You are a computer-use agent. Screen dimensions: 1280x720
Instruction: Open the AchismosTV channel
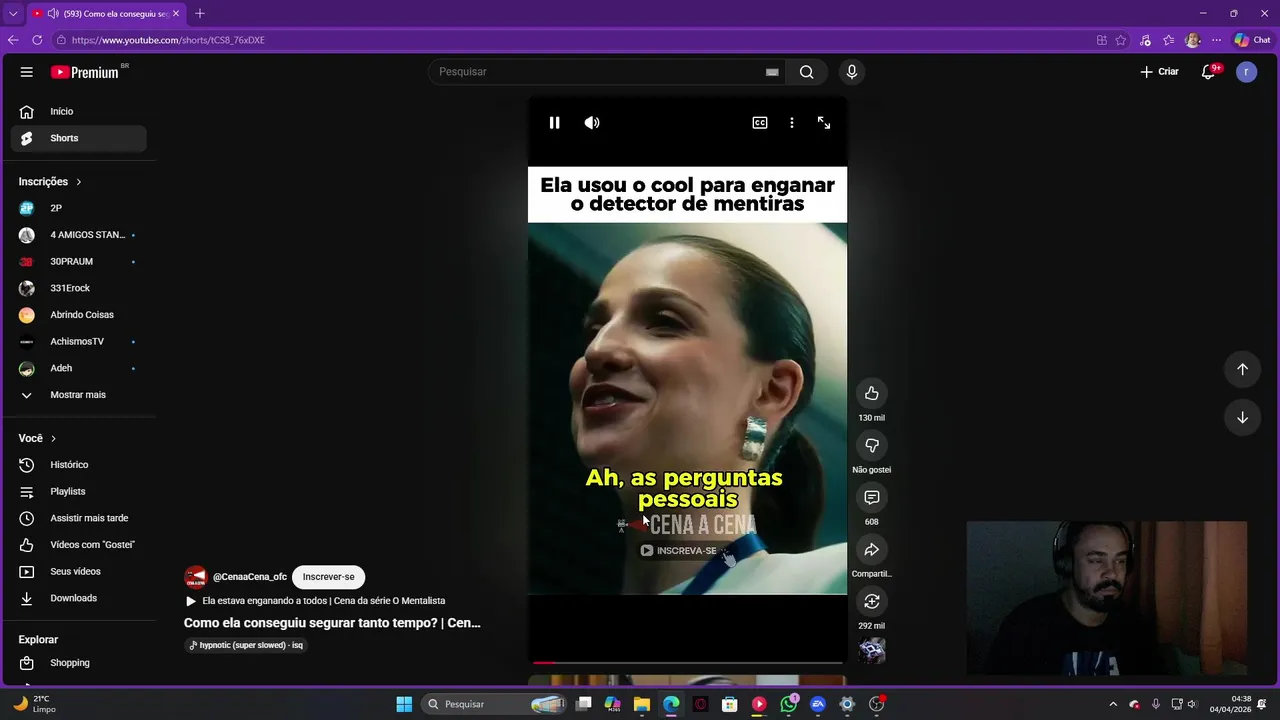click(79, 341)
